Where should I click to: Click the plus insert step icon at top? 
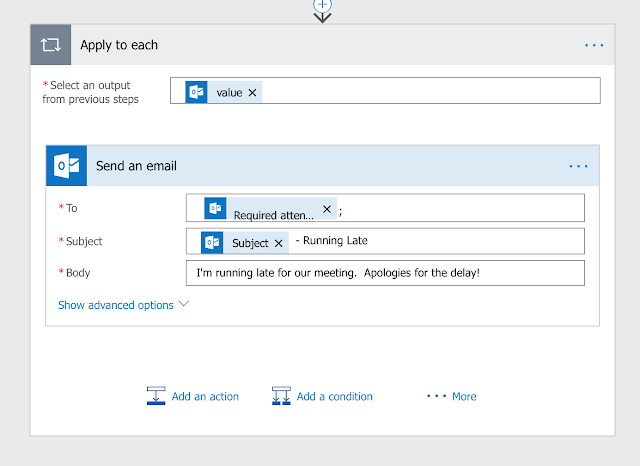(x=322, y=5)
